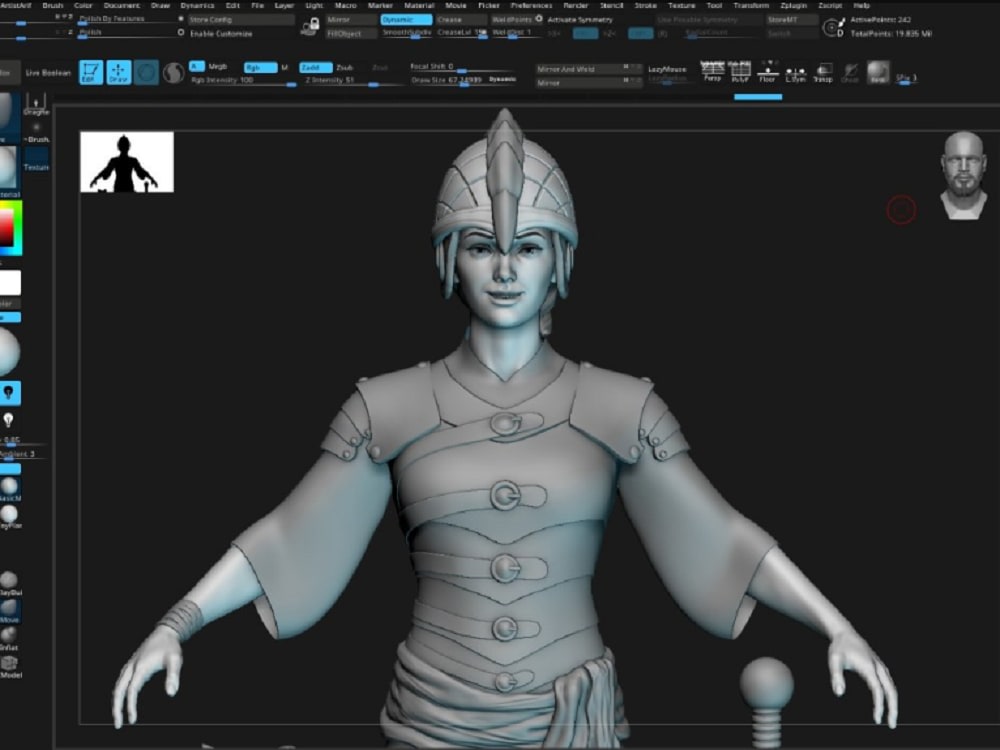This screenshot has width=1000, height=750.
Task: Open the Material menu
Action: [419, 5]
